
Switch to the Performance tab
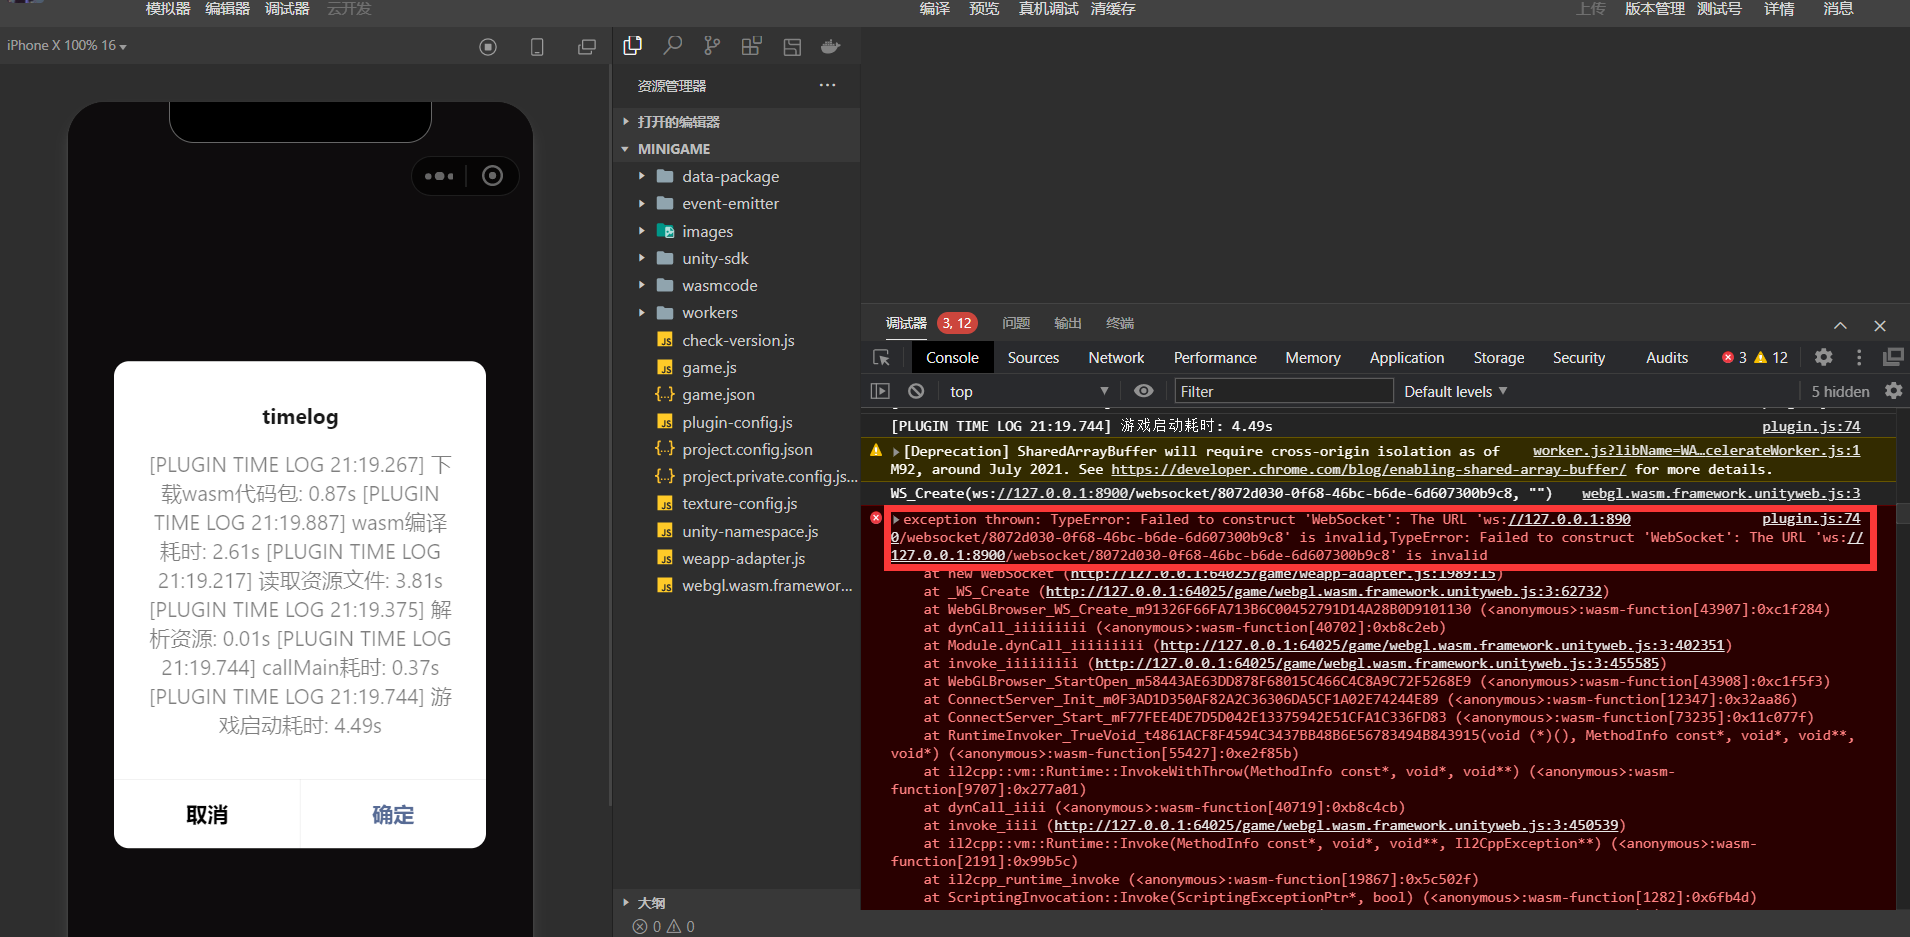[x=1215, y=357]
